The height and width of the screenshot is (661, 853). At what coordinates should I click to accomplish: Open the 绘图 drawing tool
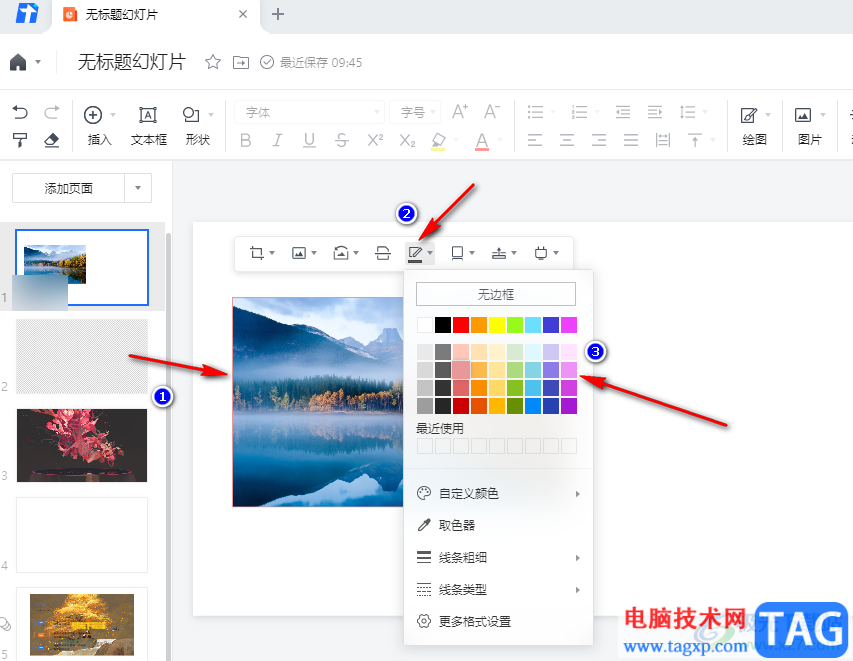tap(754, 126)
